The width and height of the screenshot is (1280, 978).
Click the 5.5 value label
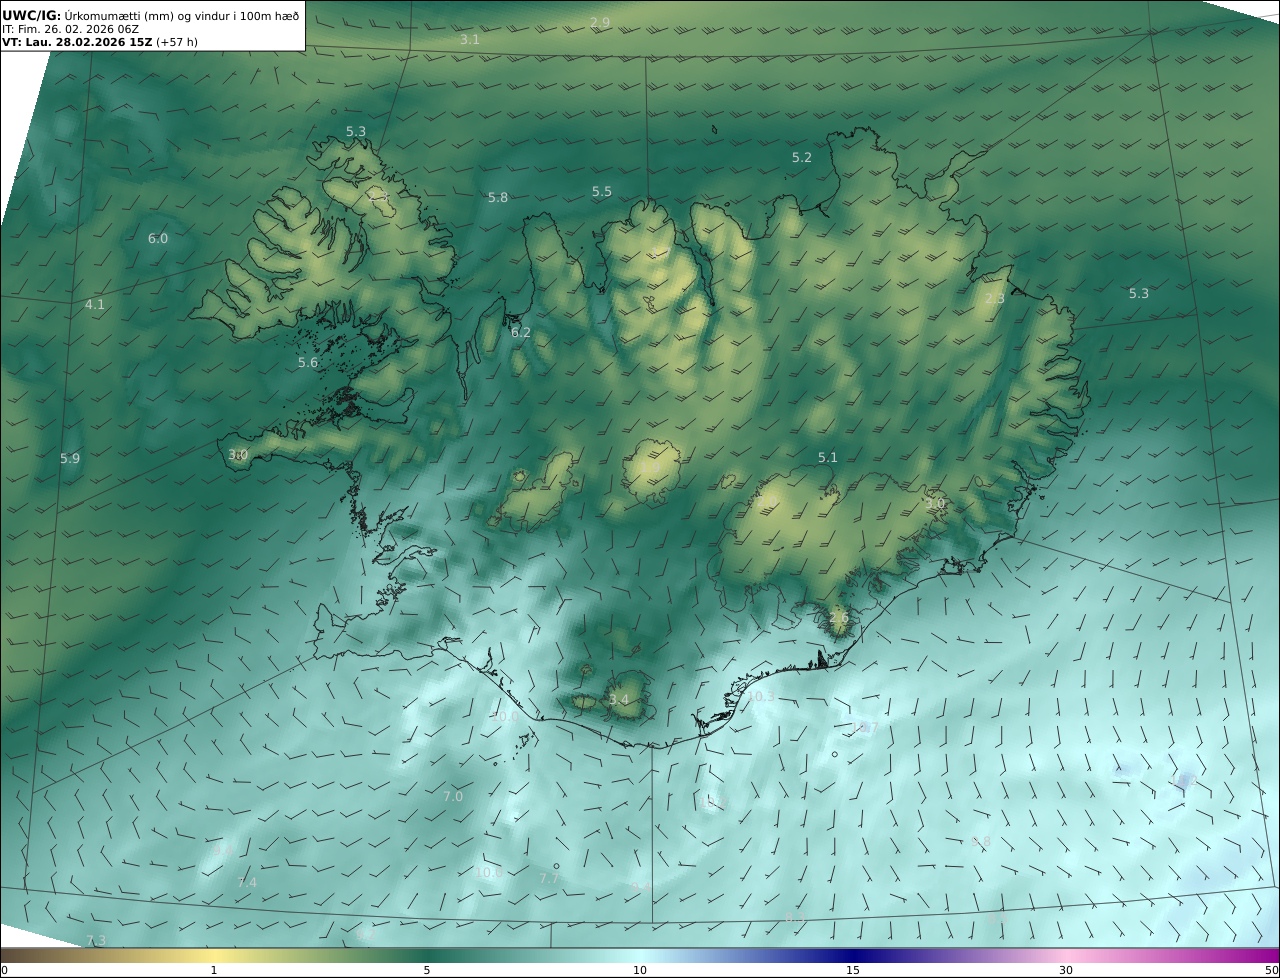(x=602, y=192)
